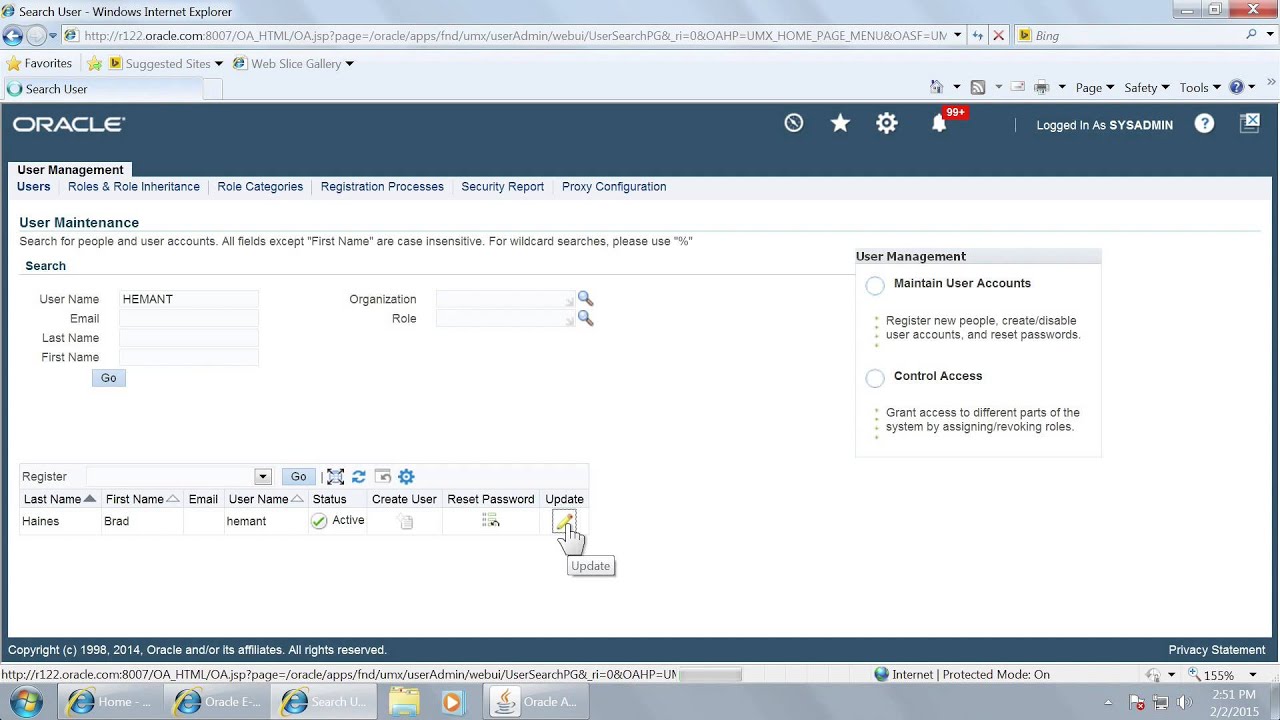Image resolution: width=1280 pixels, height=720 pixels.
Task: Click Add to Favorites bar star icon
Action: pos(94,63)
